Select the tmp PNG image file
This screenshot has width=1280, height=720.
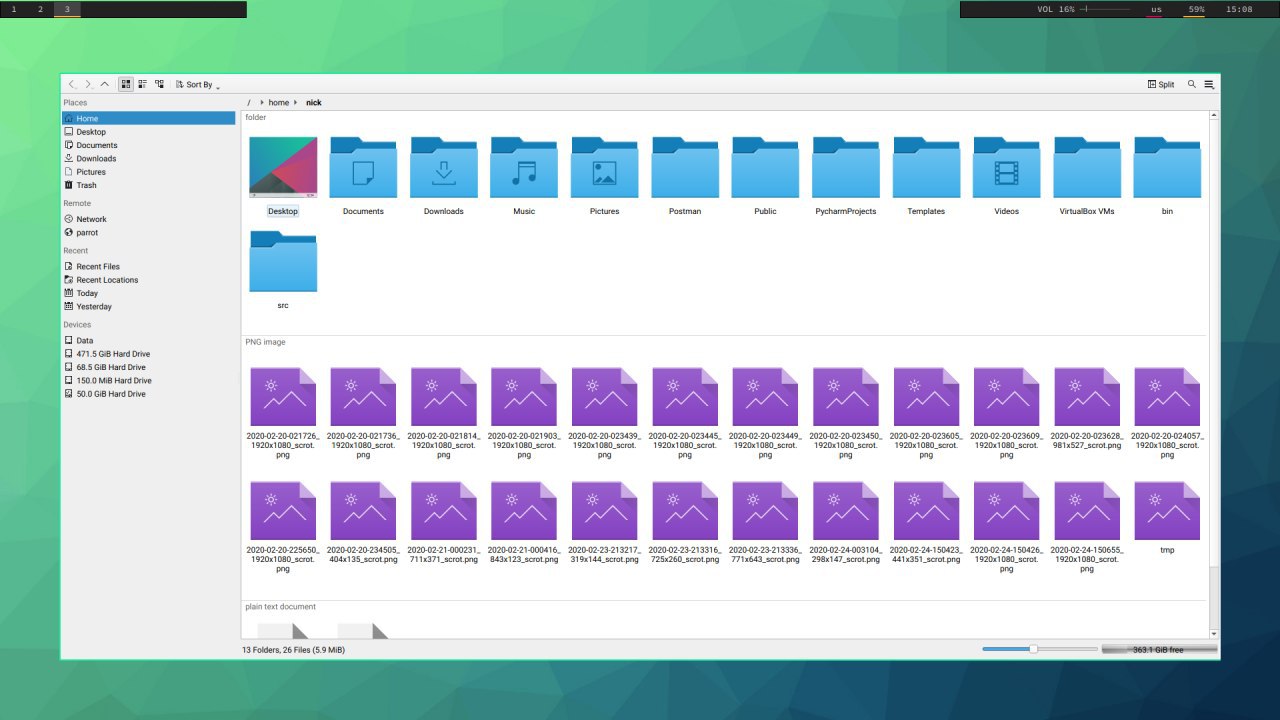[x=1167, y=511]
